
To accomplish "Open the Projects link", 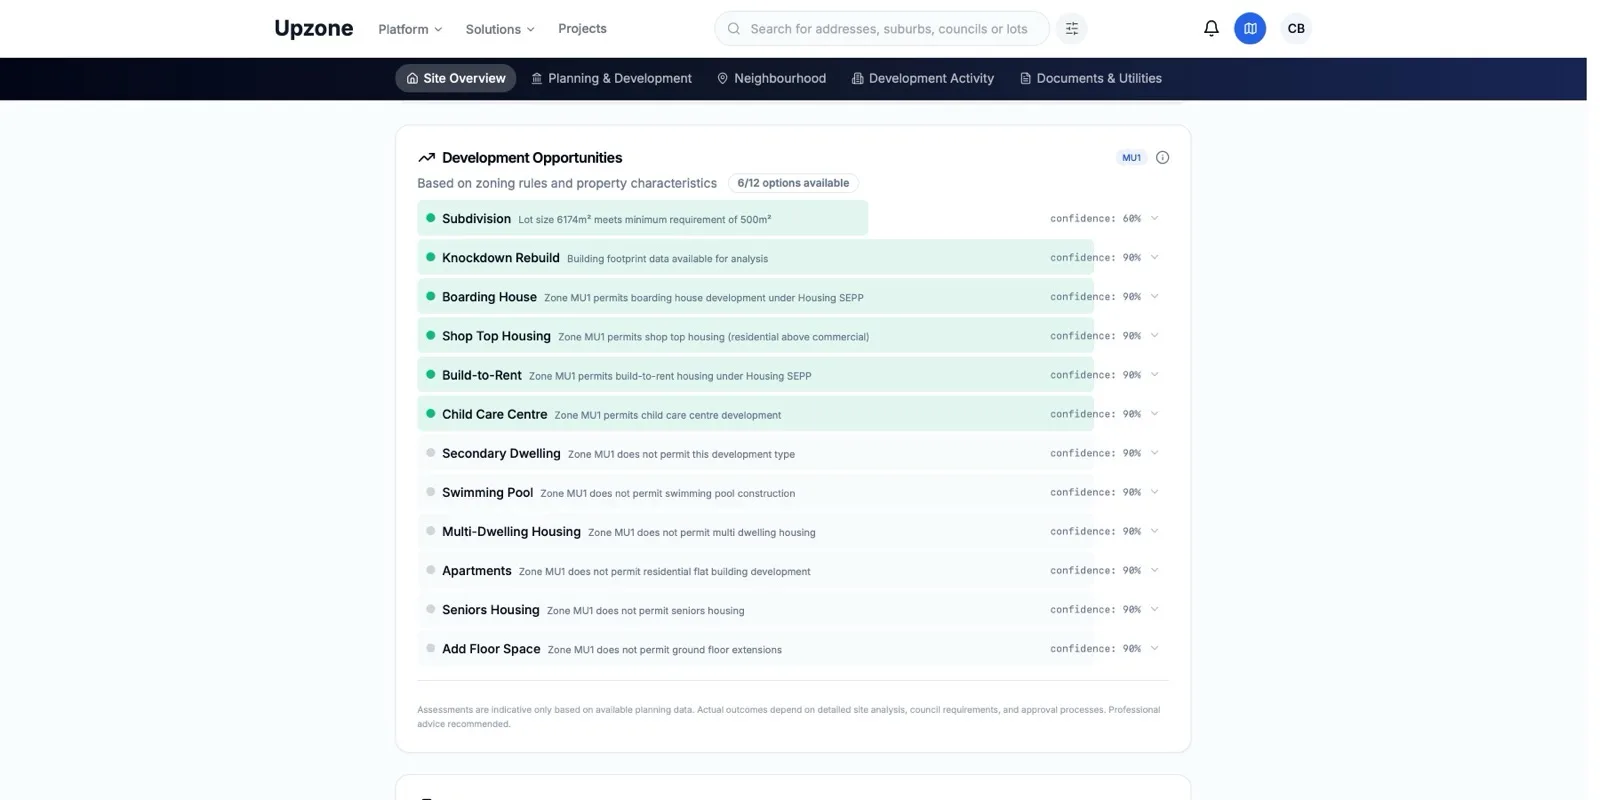I will [x=582, y=28].
